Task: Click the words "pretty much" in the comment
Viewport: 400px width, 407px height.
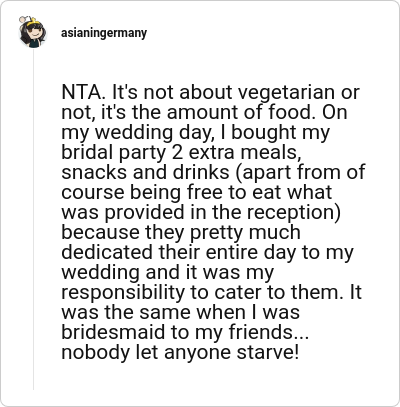Action: click(245, 232)
